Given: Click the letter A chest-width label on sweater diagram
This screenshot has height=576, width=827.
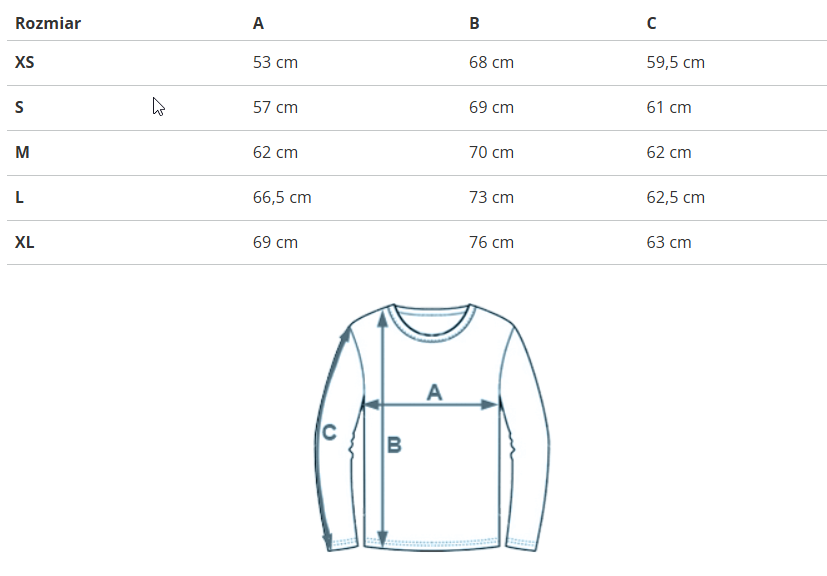Looking at the screenshot, I should (x=434, y=392).
